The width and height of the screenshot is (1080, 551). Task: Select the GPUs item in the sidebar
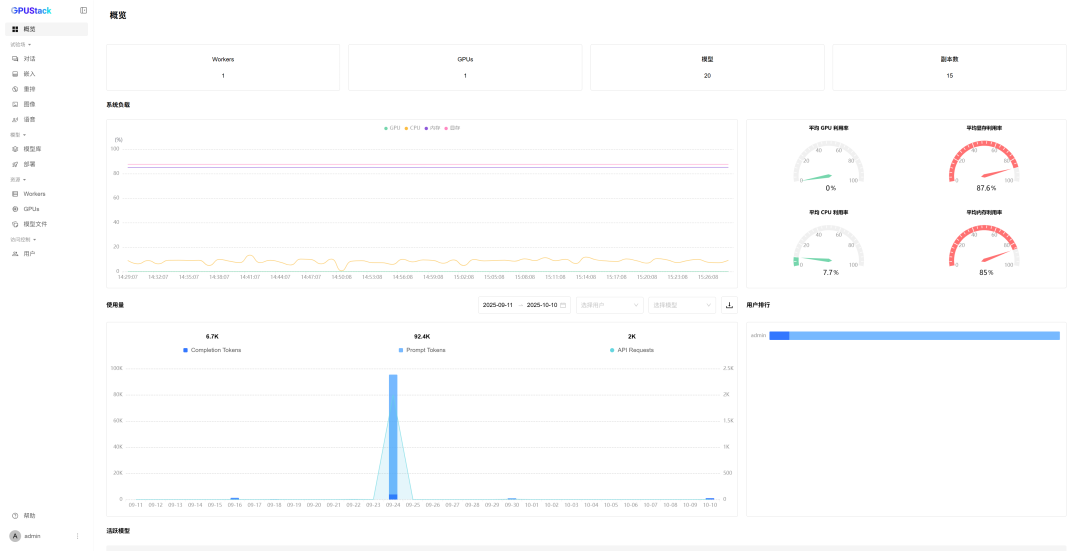[x=31, y=209]
